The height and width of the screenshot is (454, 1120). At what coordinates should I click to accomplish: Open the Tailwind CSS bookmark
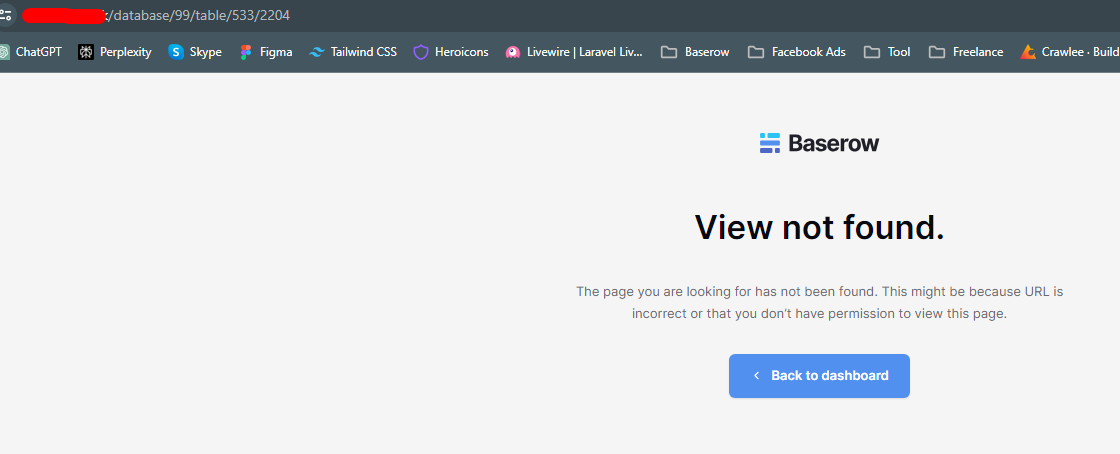click(353, 52)
